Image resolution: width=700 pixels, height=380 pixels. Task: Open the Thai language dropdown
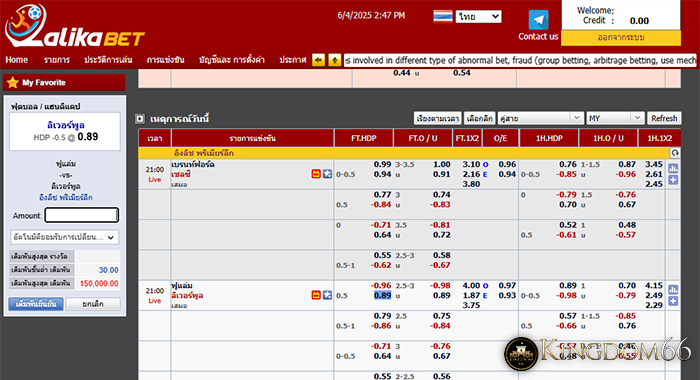coord(478,17)
